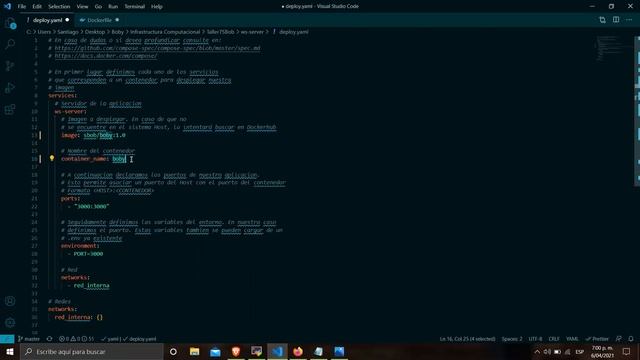Screen dimensions: 640x360
Task: Open the File menu
Action: coord(22,7)
